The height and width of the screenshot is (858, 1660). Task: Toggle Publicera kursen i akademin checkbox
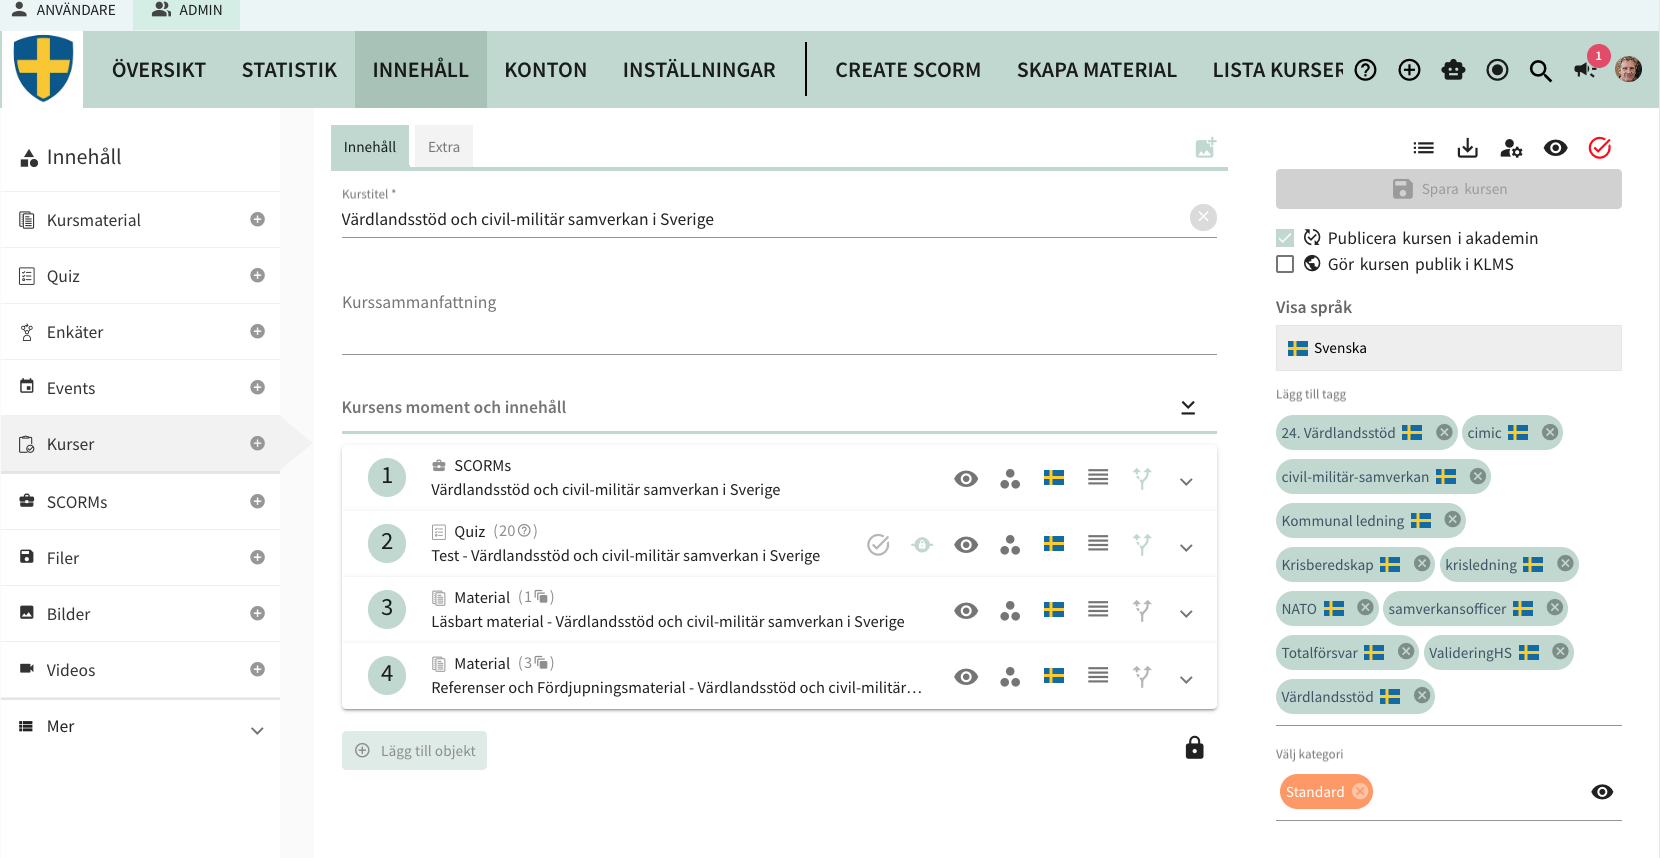[x=1285, y=238]
